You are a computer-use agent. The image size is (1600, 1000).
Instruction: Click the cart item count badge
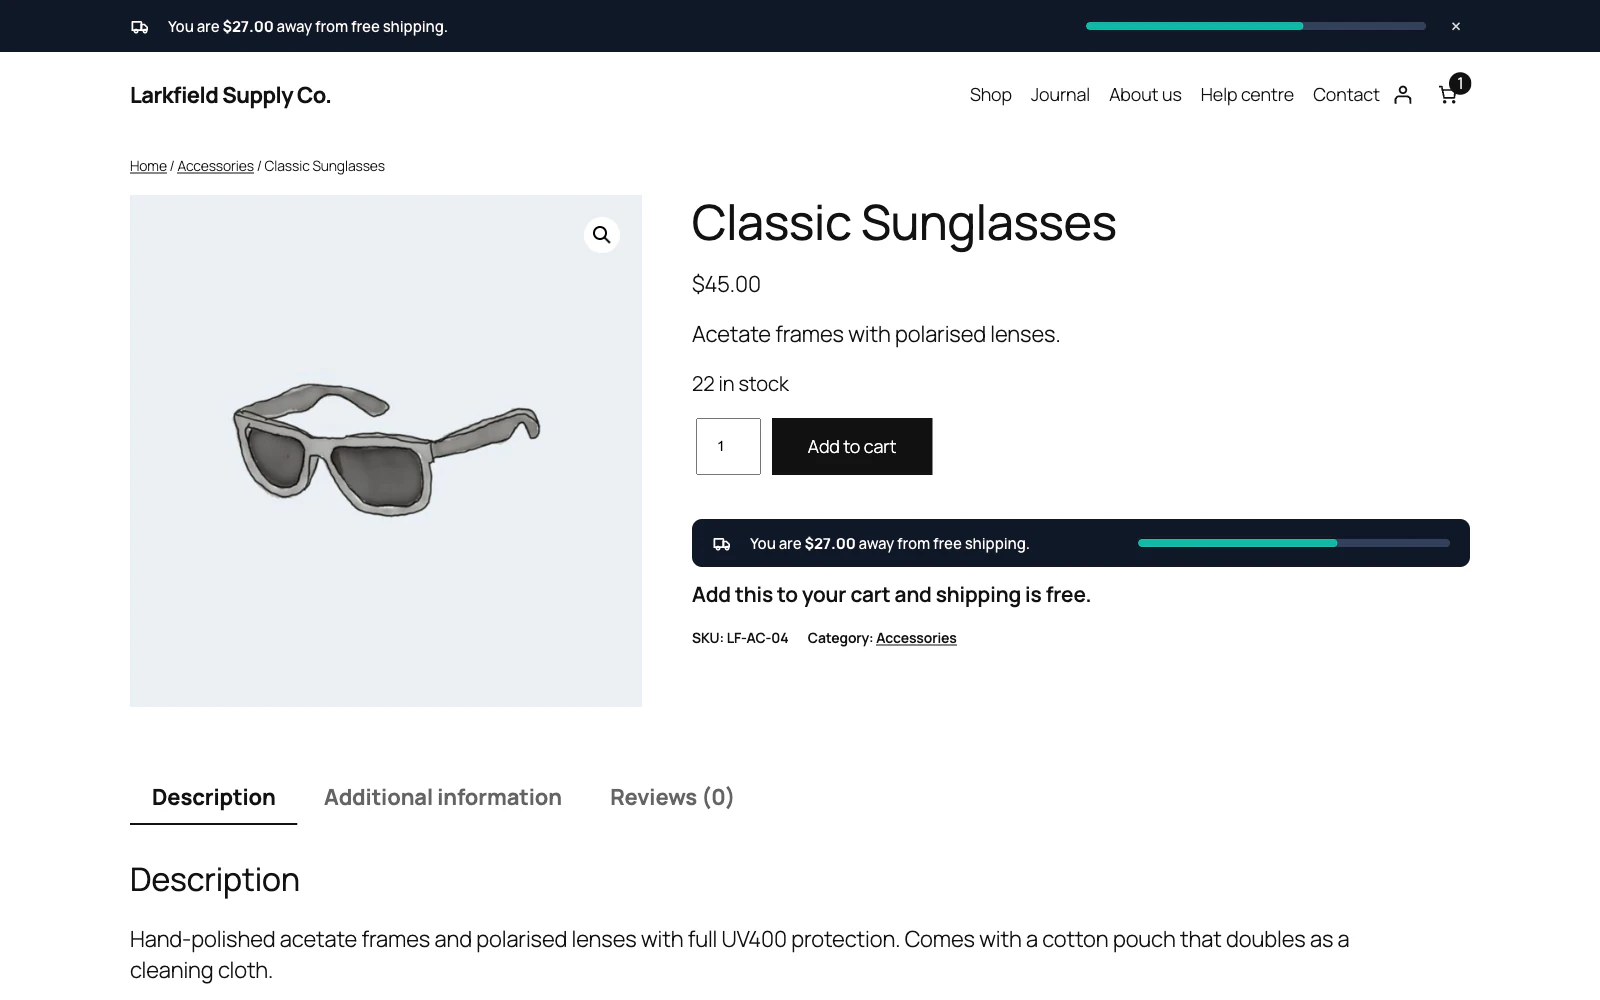[1460, 83]
